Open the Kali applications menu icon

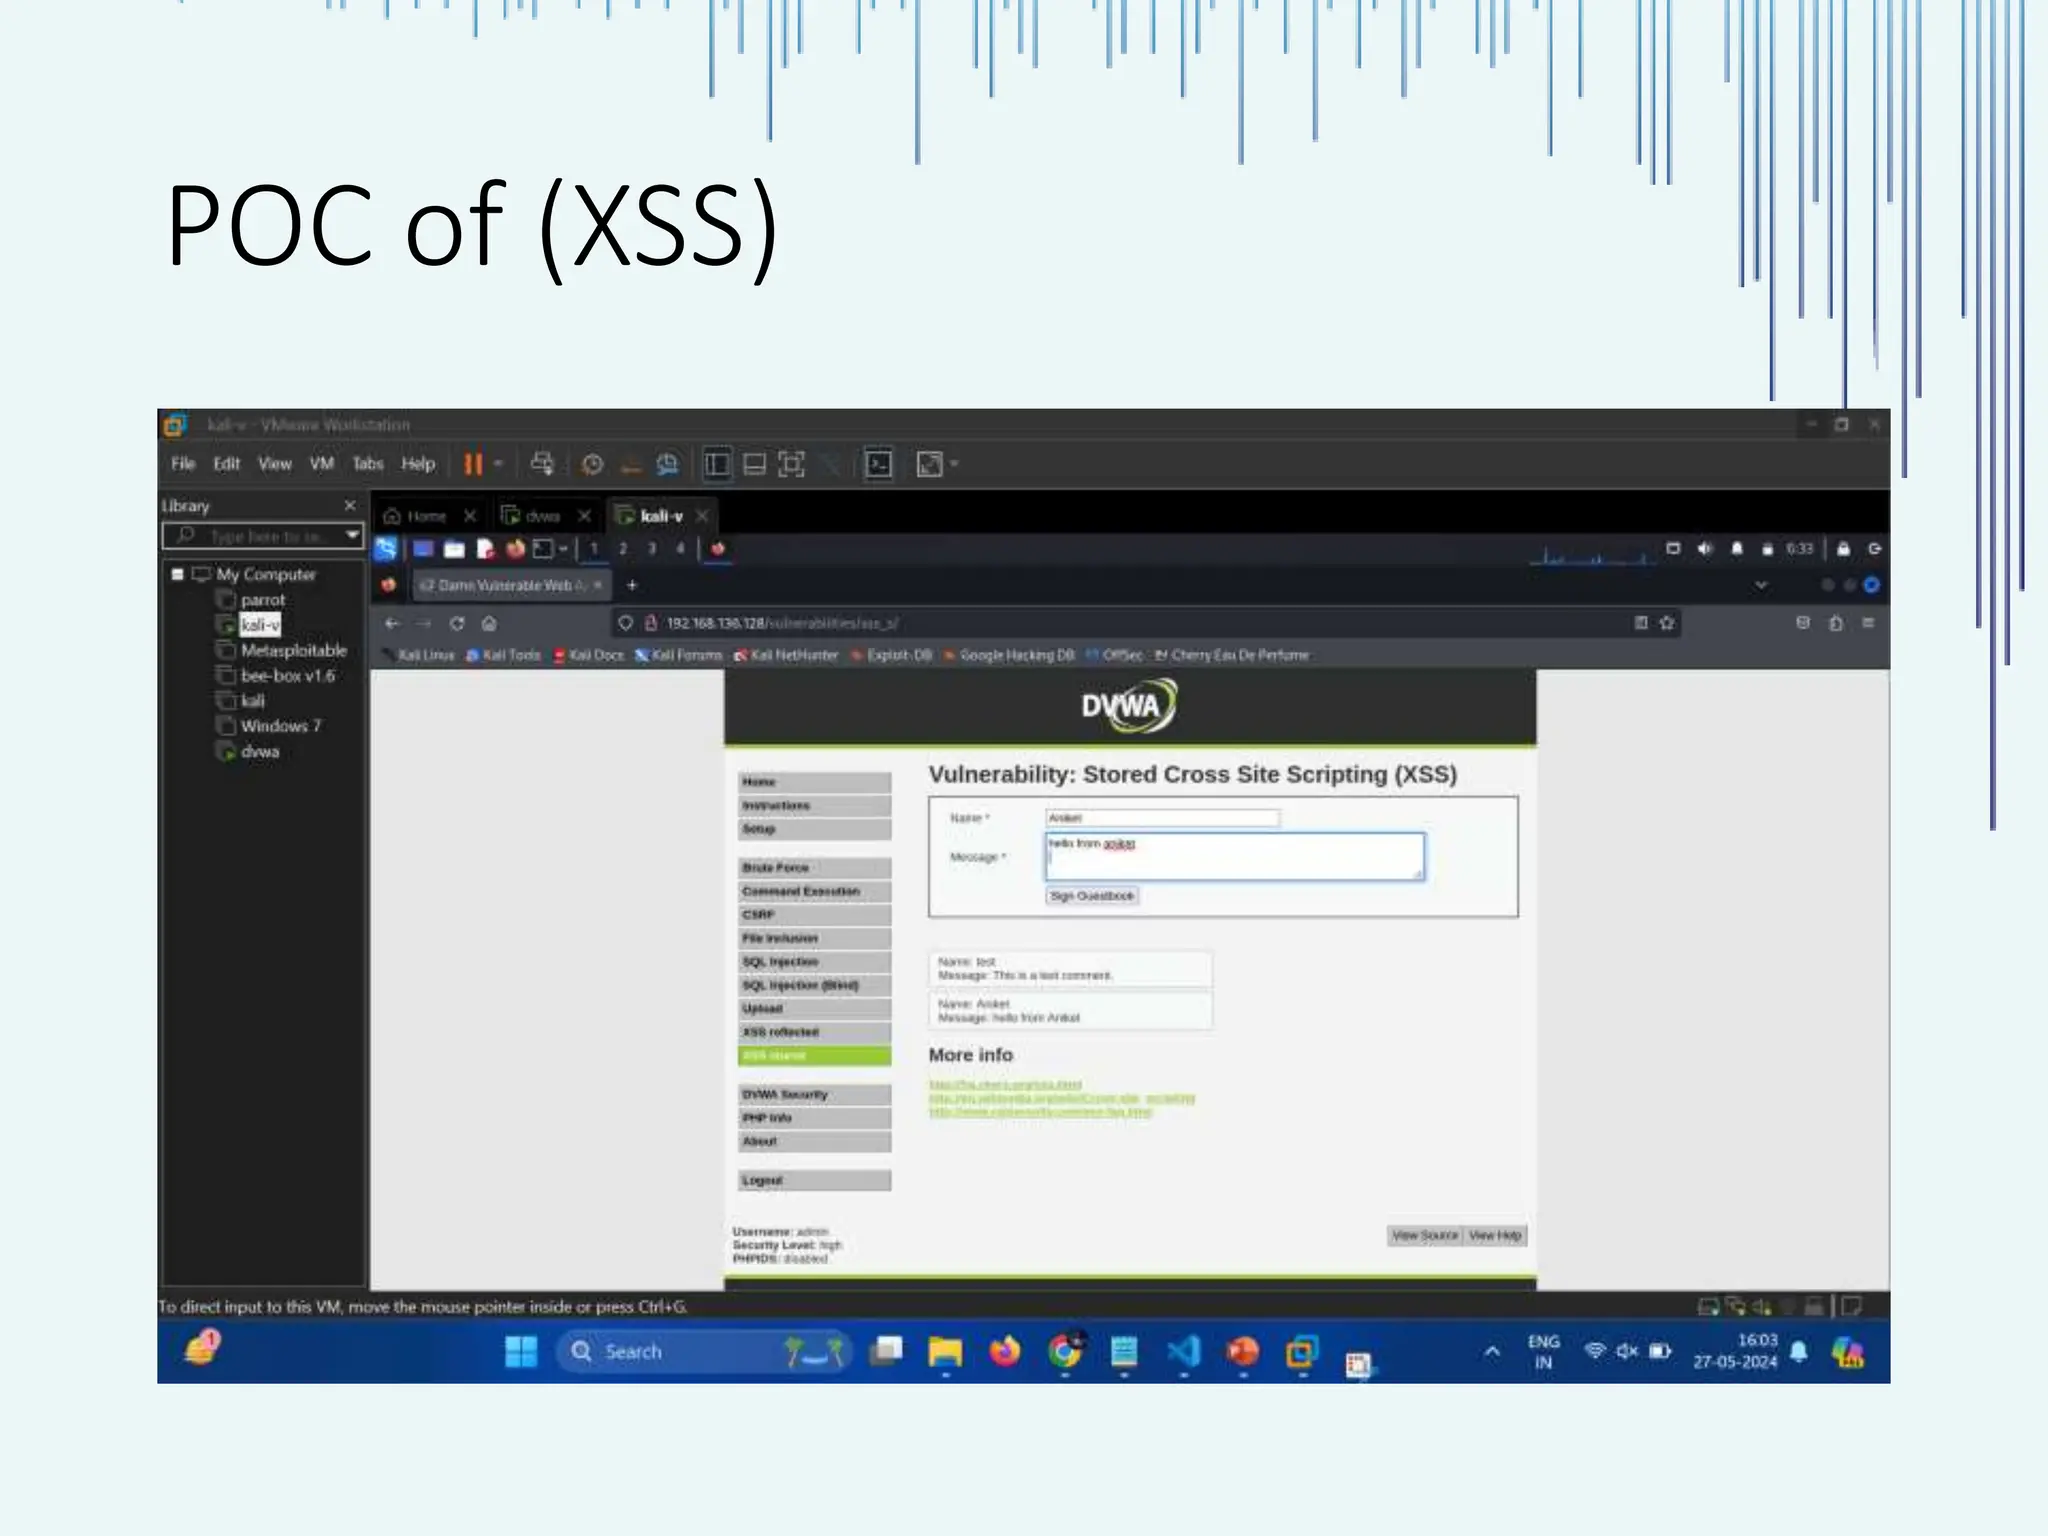pos(386,549)
